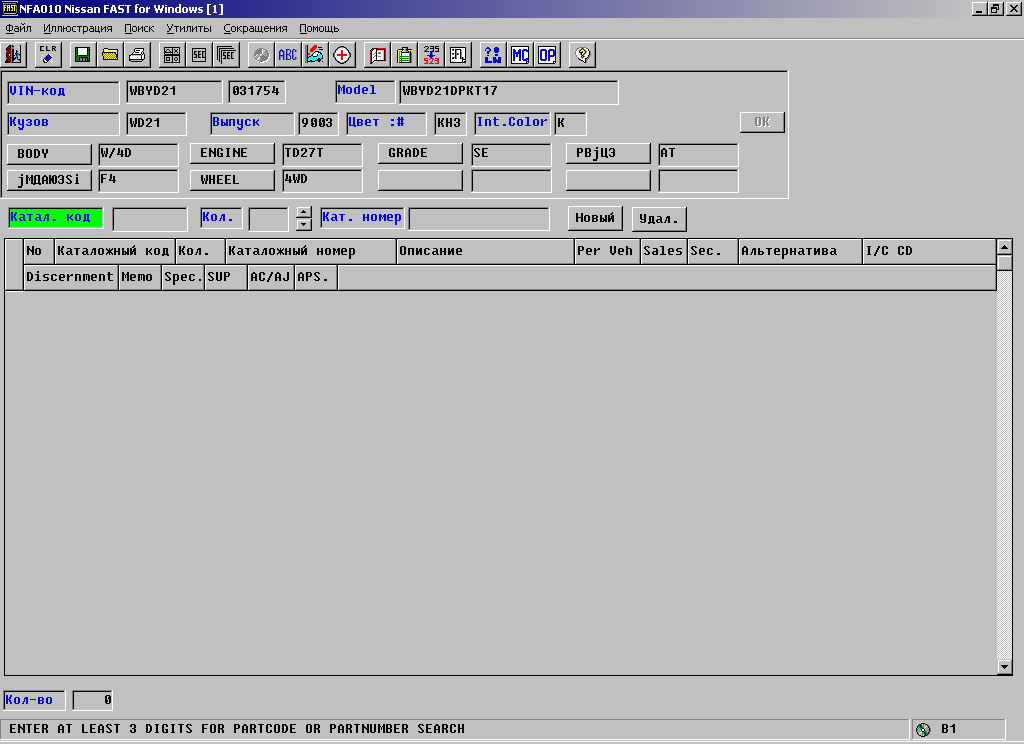Click the Каталожный номер column header

[311, 251]
